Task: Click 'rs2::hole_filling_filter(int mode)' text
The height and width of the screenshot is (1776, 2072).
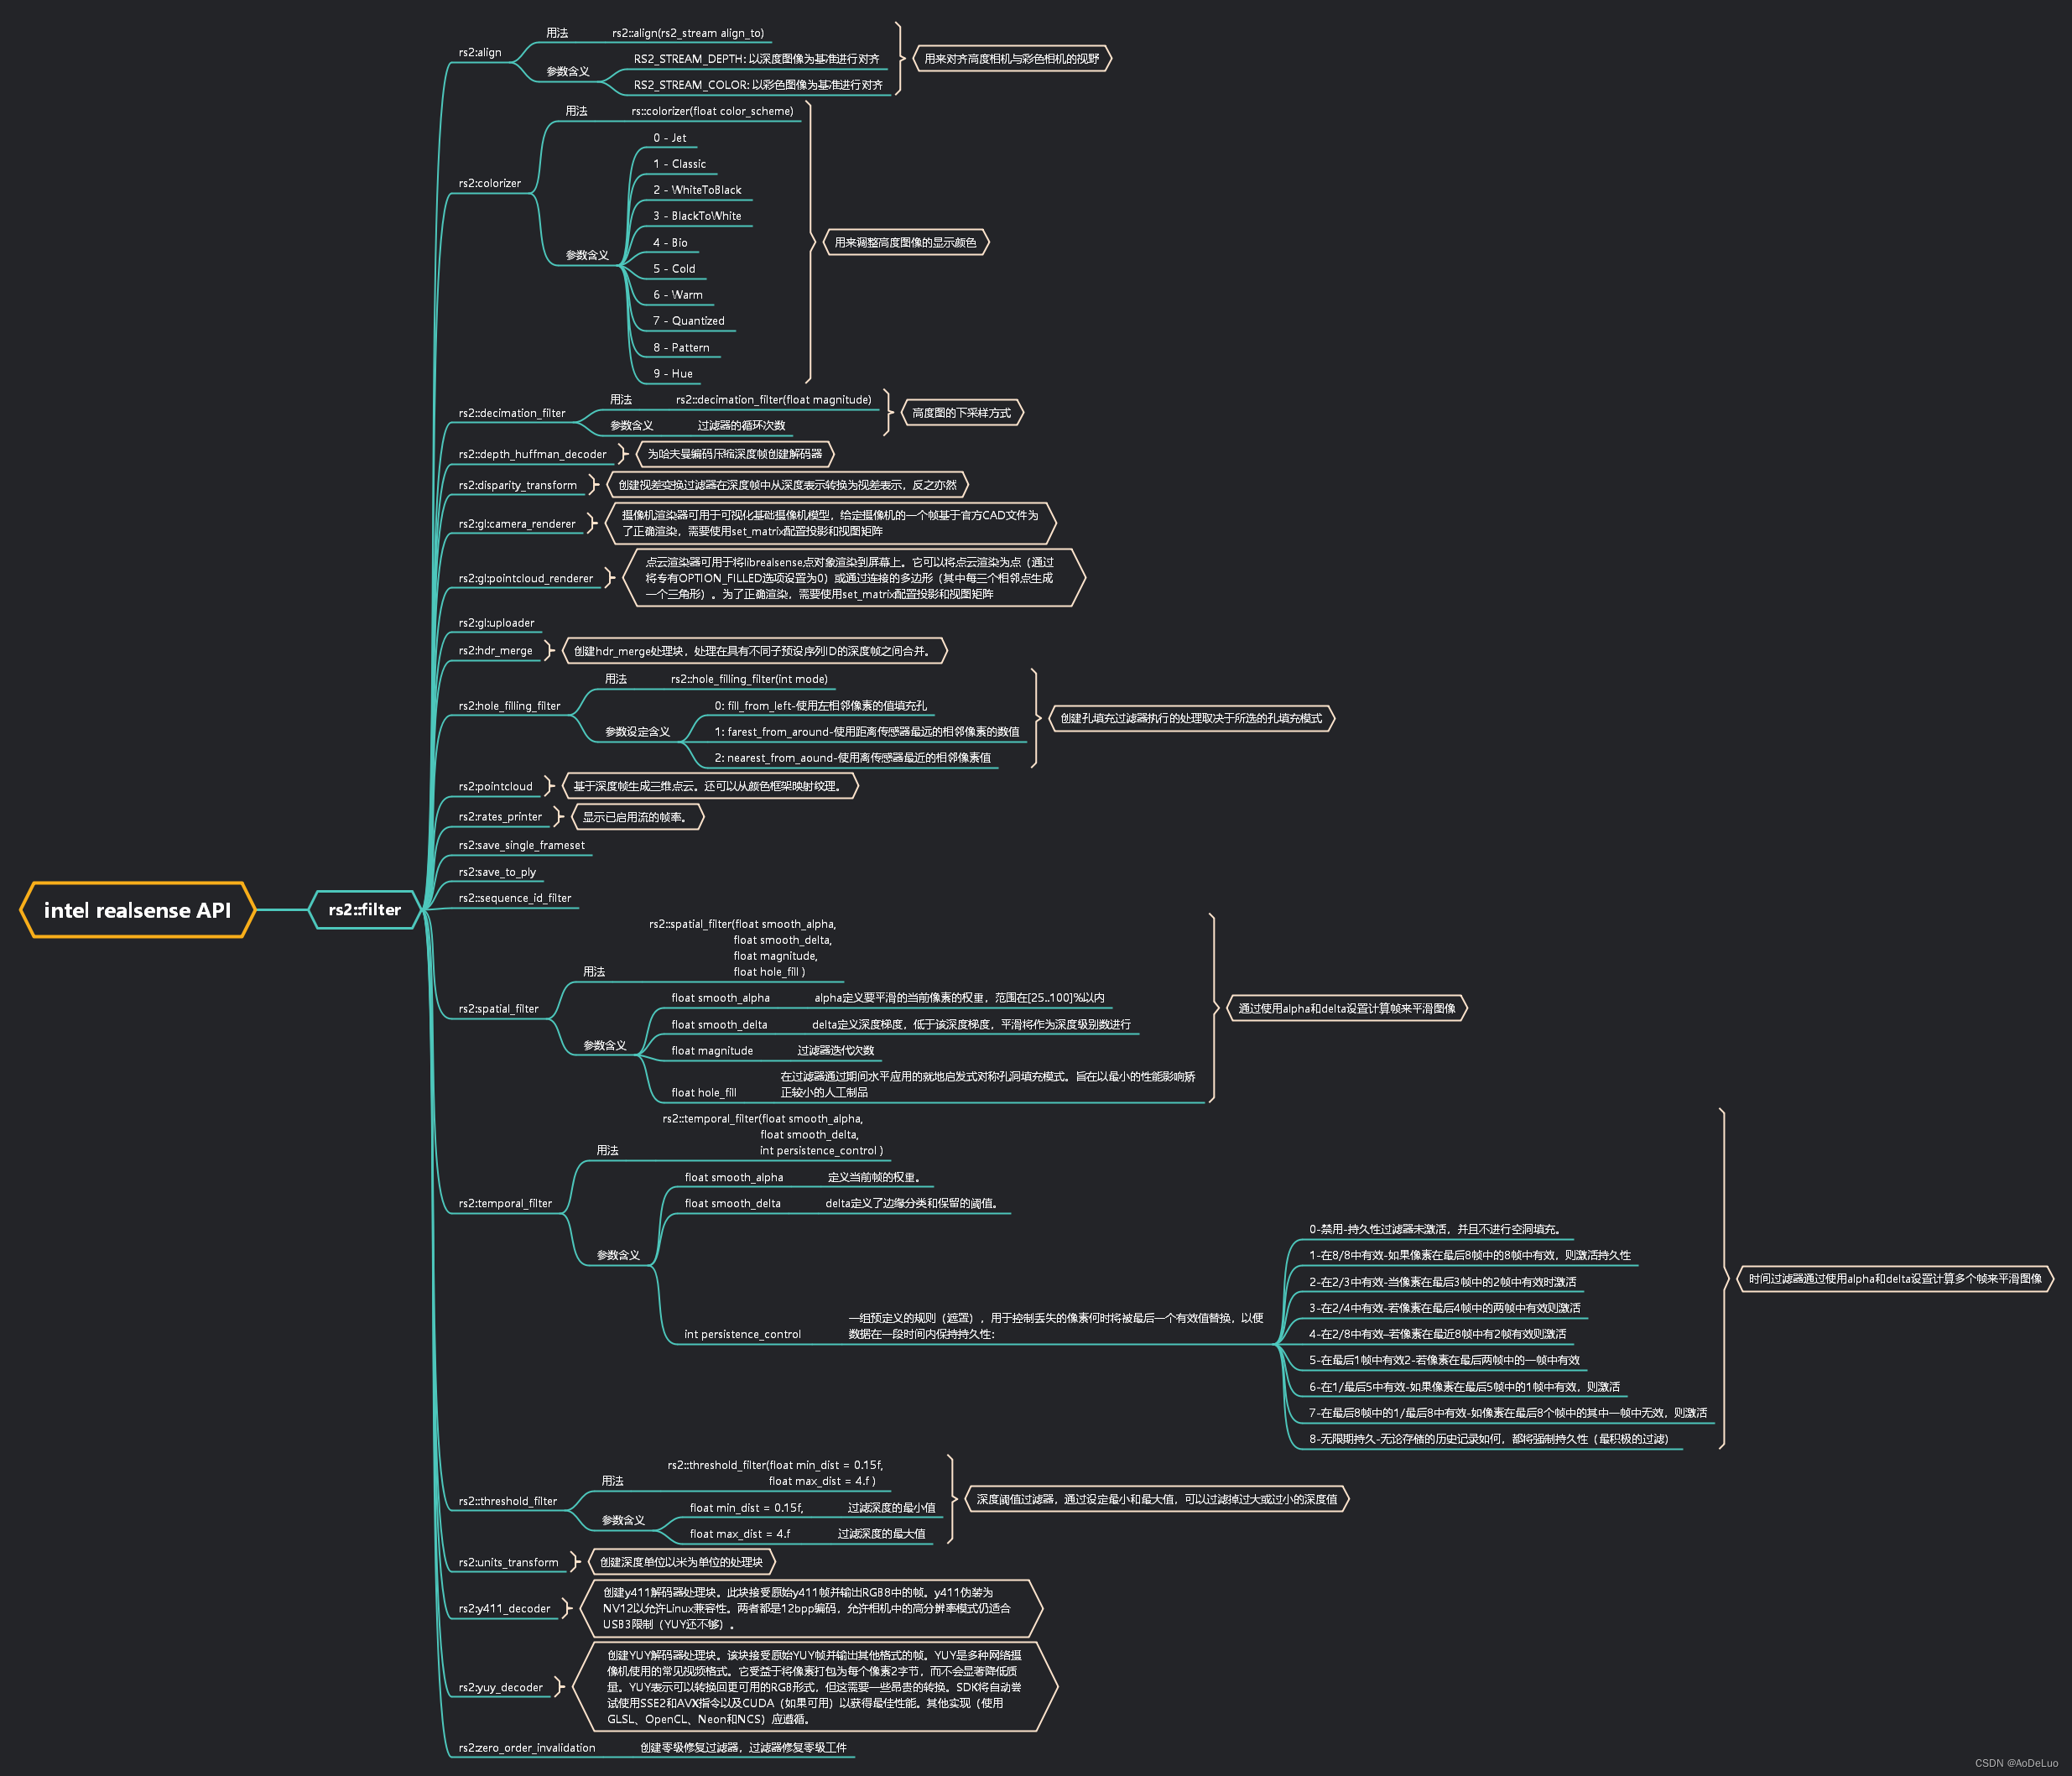Action: 750,679
